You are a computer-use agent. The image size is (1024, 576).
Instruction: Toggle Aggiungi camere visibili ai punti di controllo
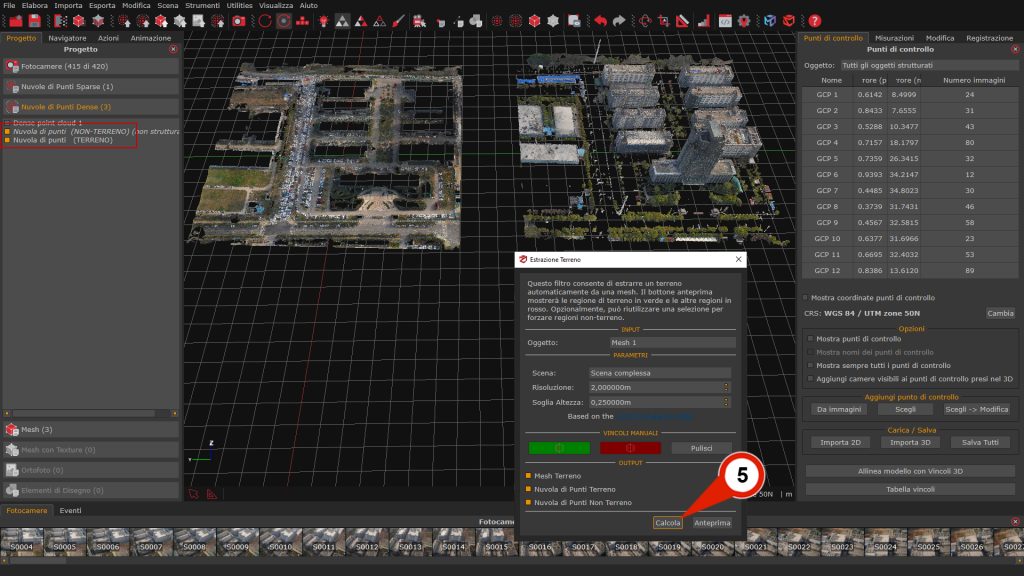[810, 379]
